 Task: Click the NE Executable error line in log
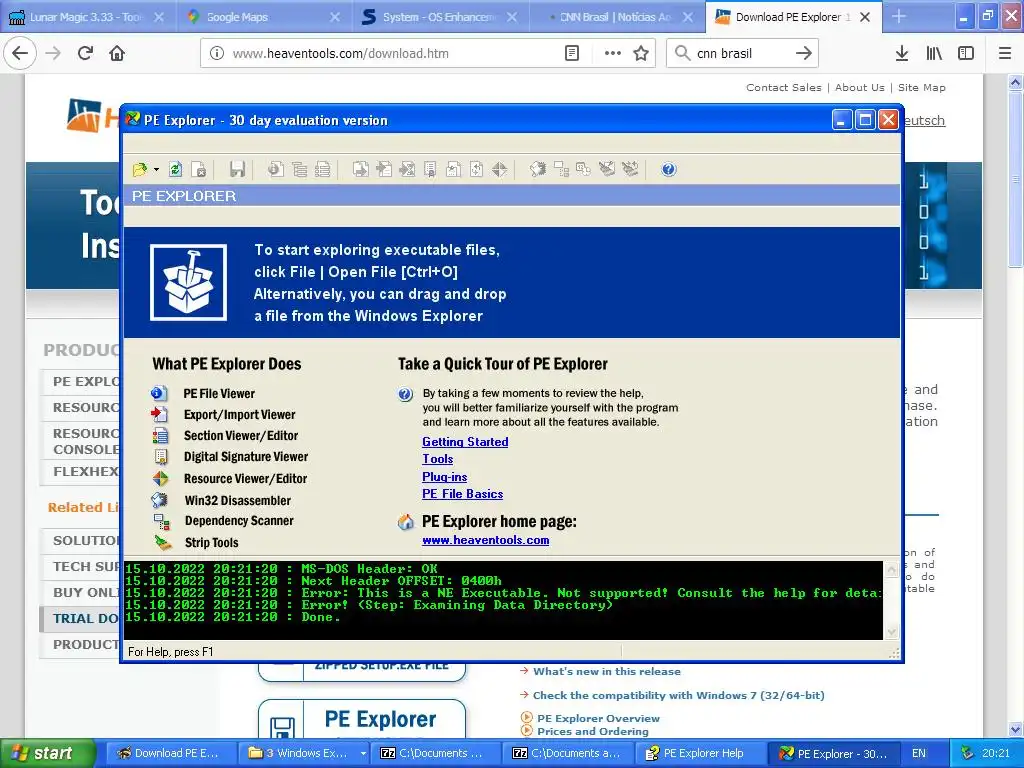coord(503,593)
